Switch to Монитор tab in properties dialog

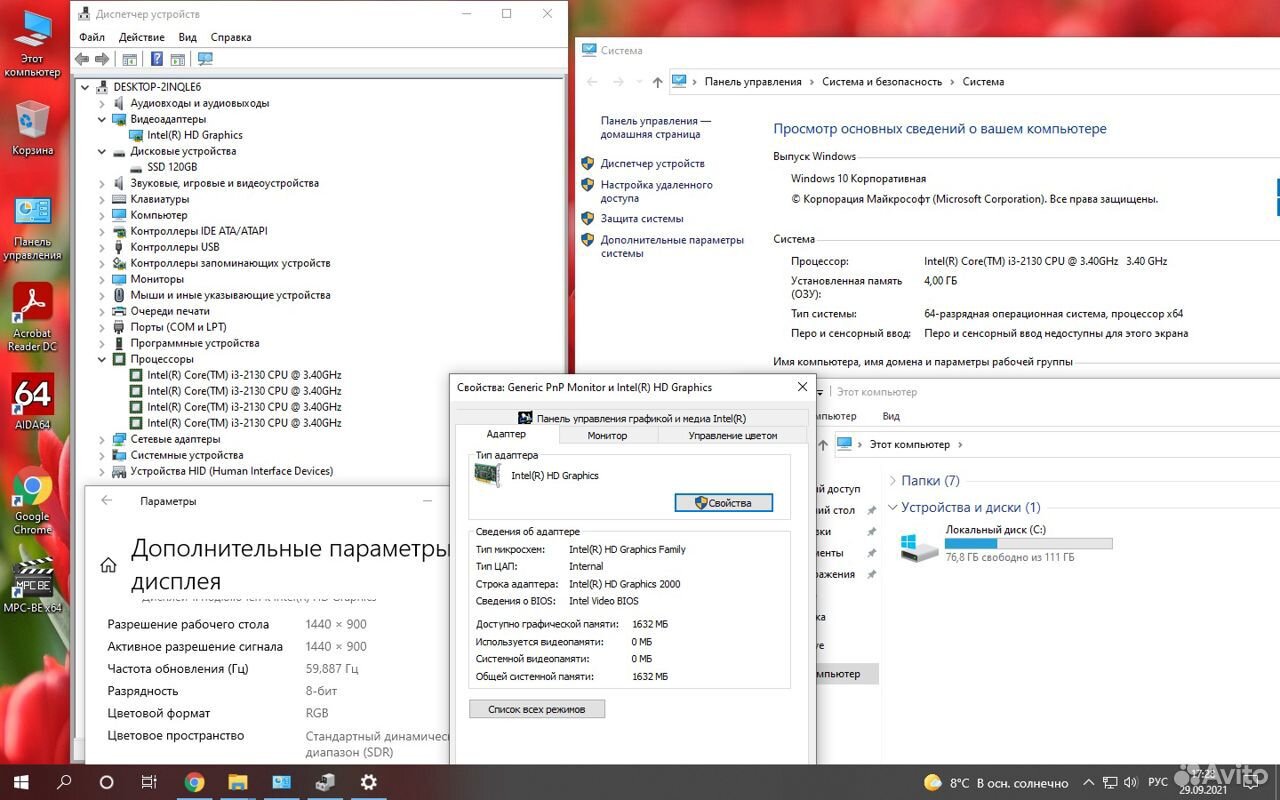(x=607, y=435)
